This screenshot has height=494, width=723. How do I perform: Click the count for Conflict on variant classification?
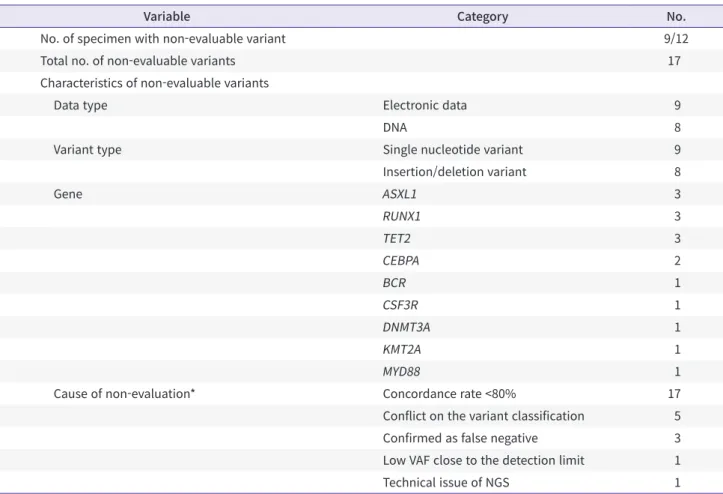[677, 416]
